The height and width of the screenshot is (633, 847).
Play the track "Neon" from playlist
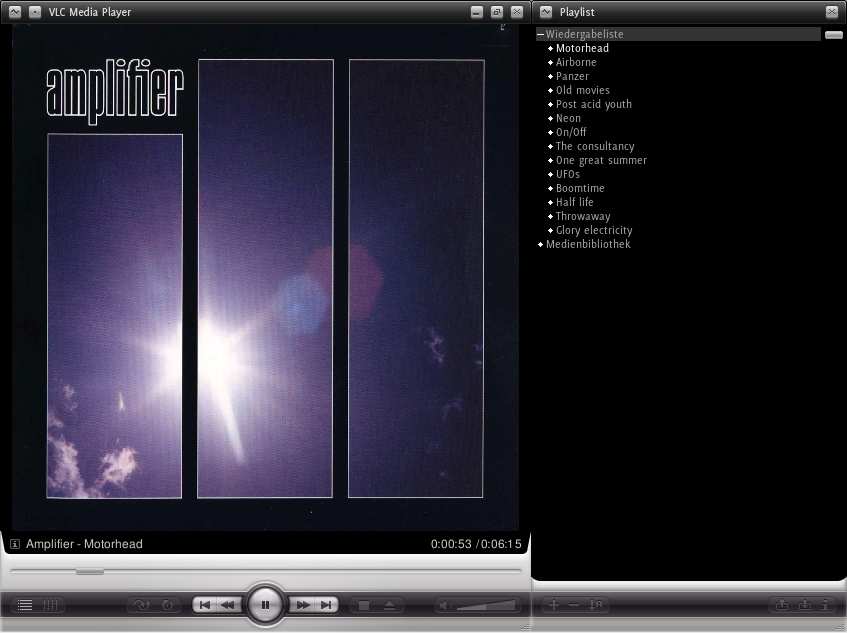tap(568, 118)
